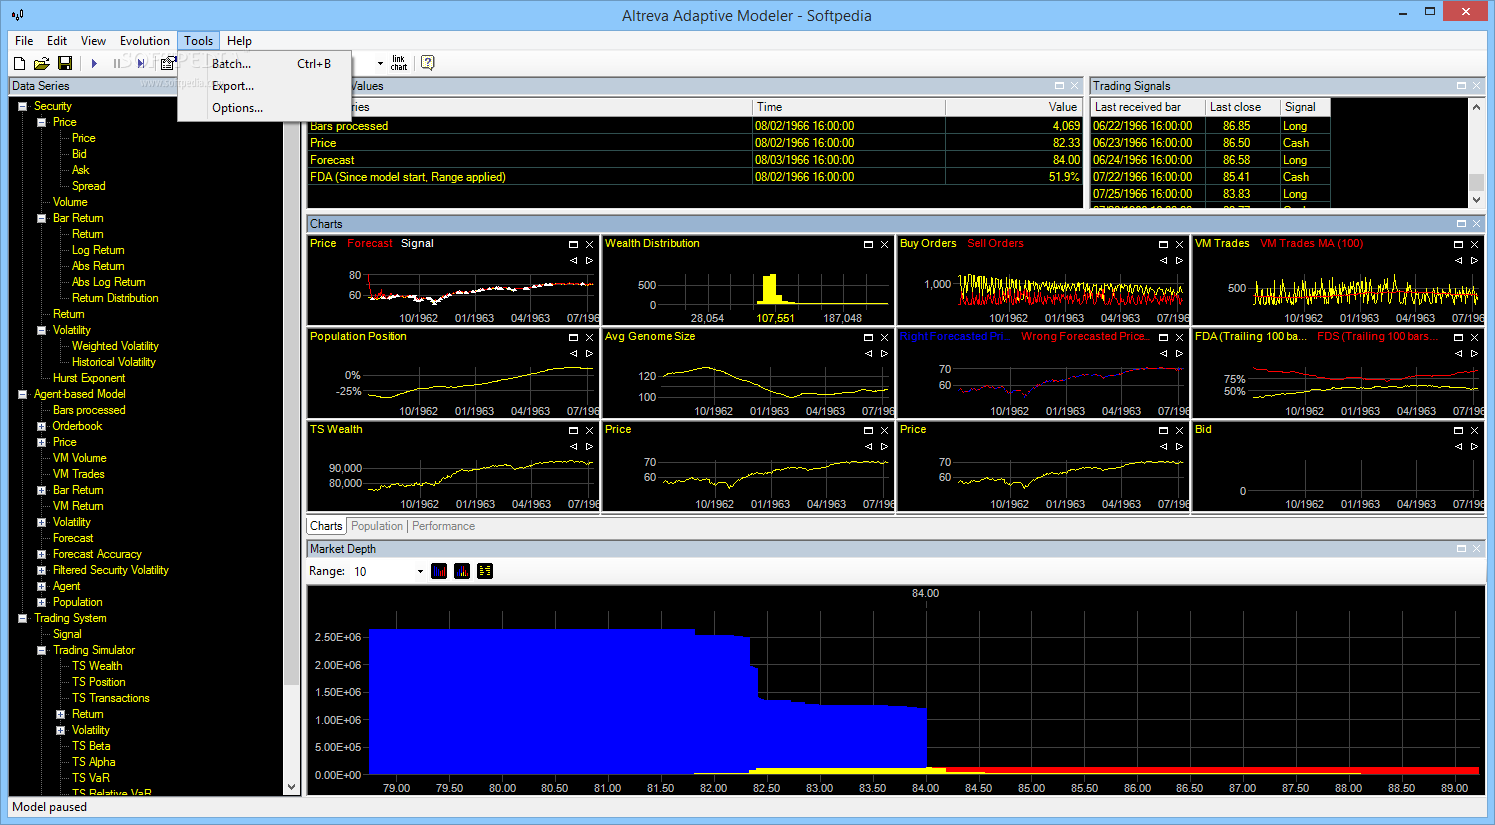Step left in the TS Wealth chart
This screenshot has height=825, width=1495.
click(x=574, y=446)
